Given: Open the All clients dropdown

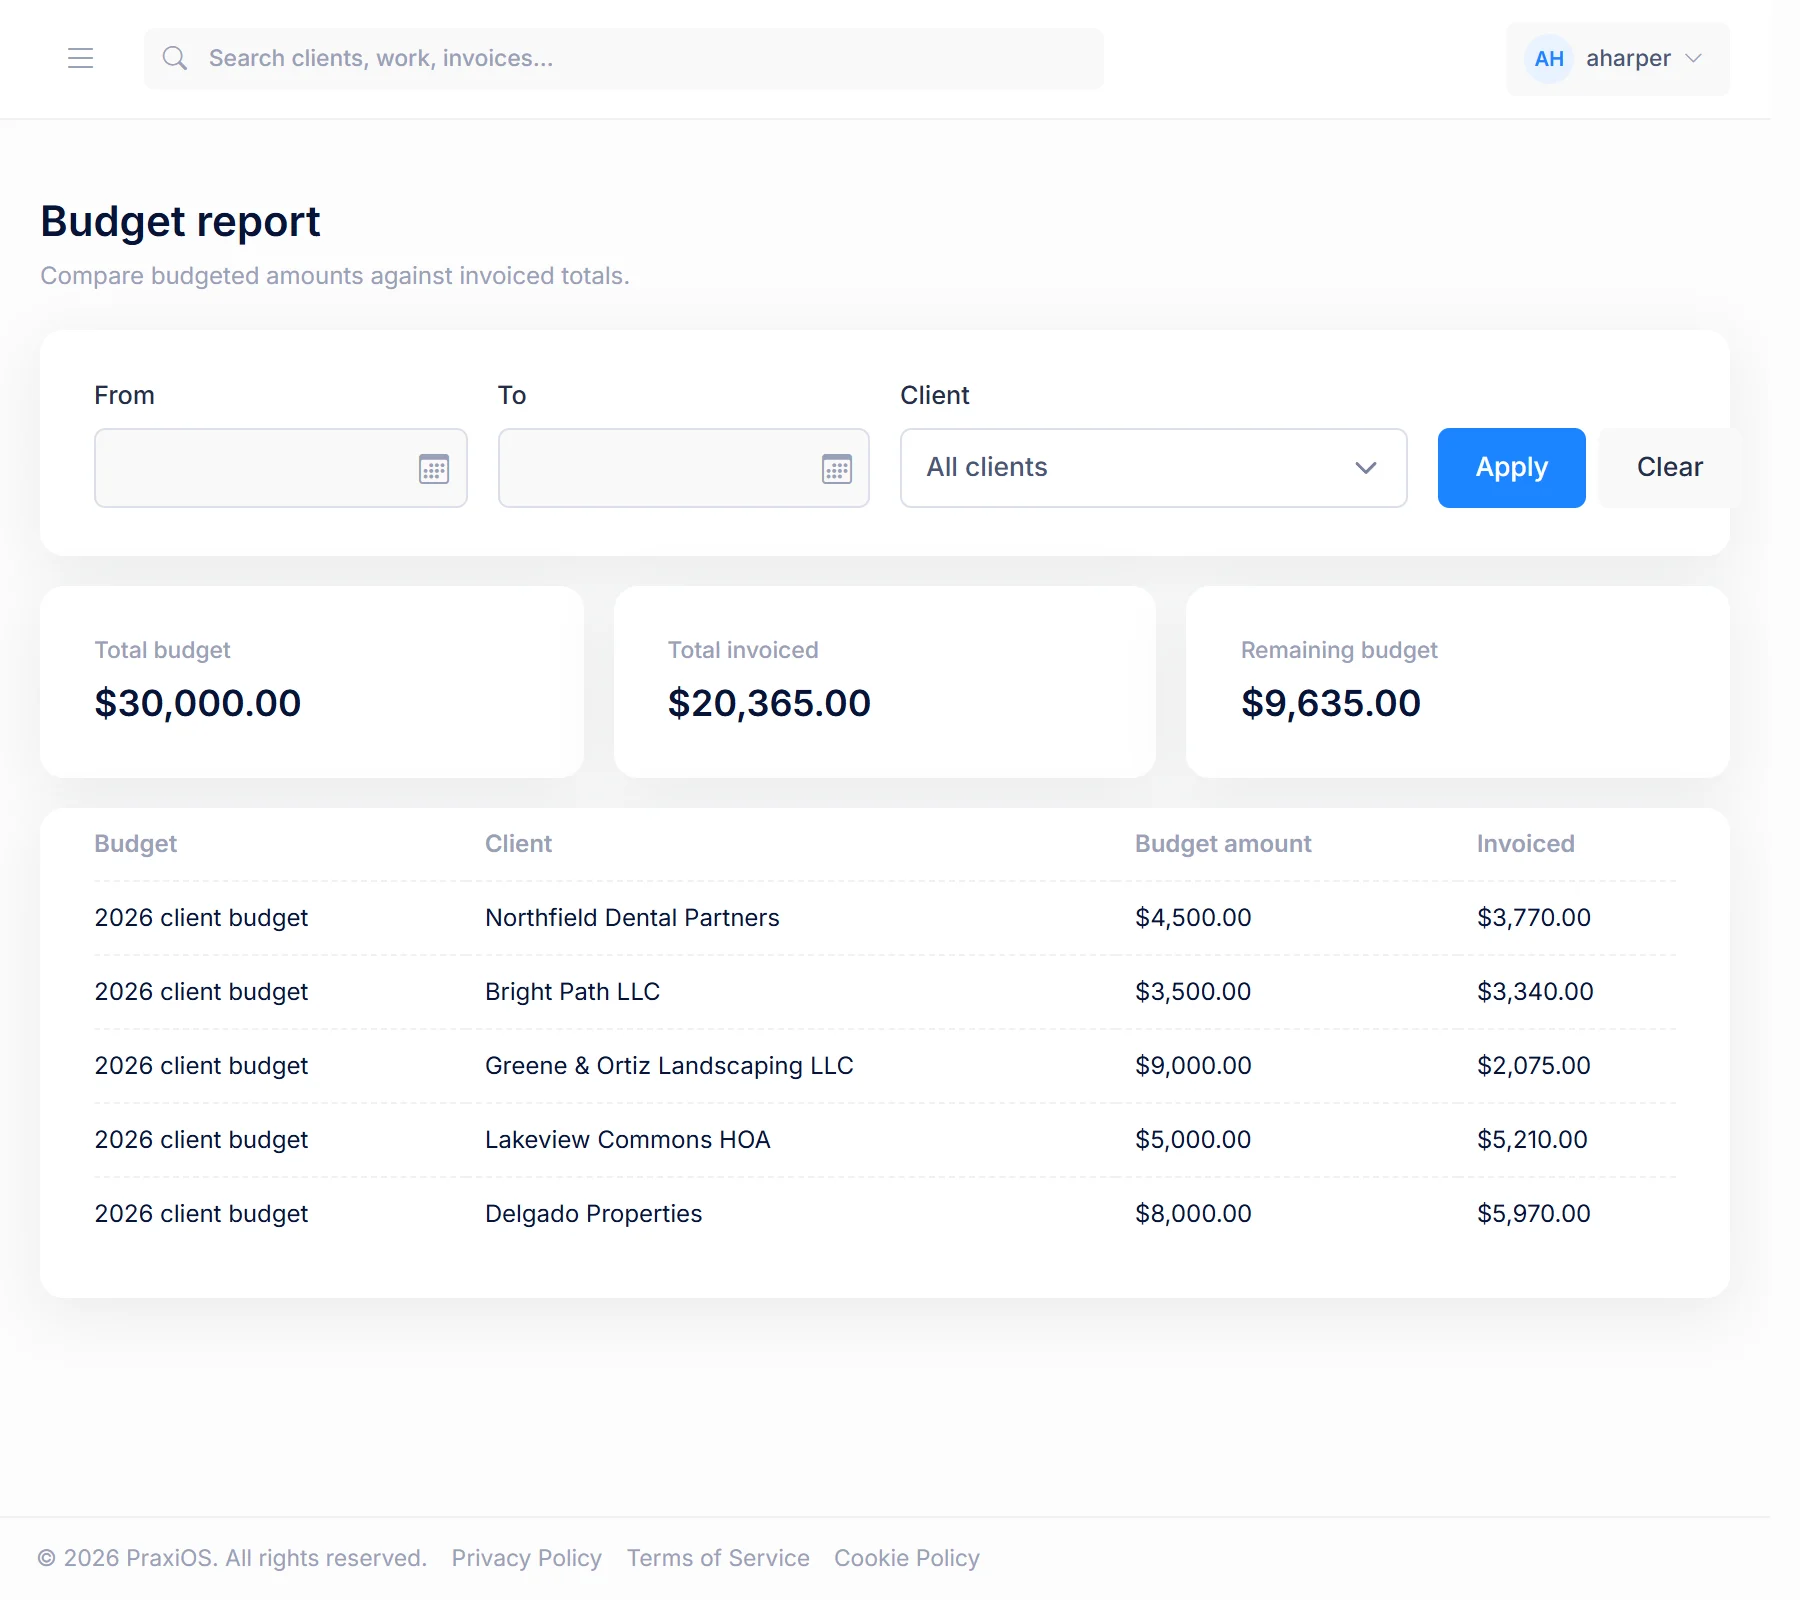Looking at the screenshot, I should point(1154,468).
